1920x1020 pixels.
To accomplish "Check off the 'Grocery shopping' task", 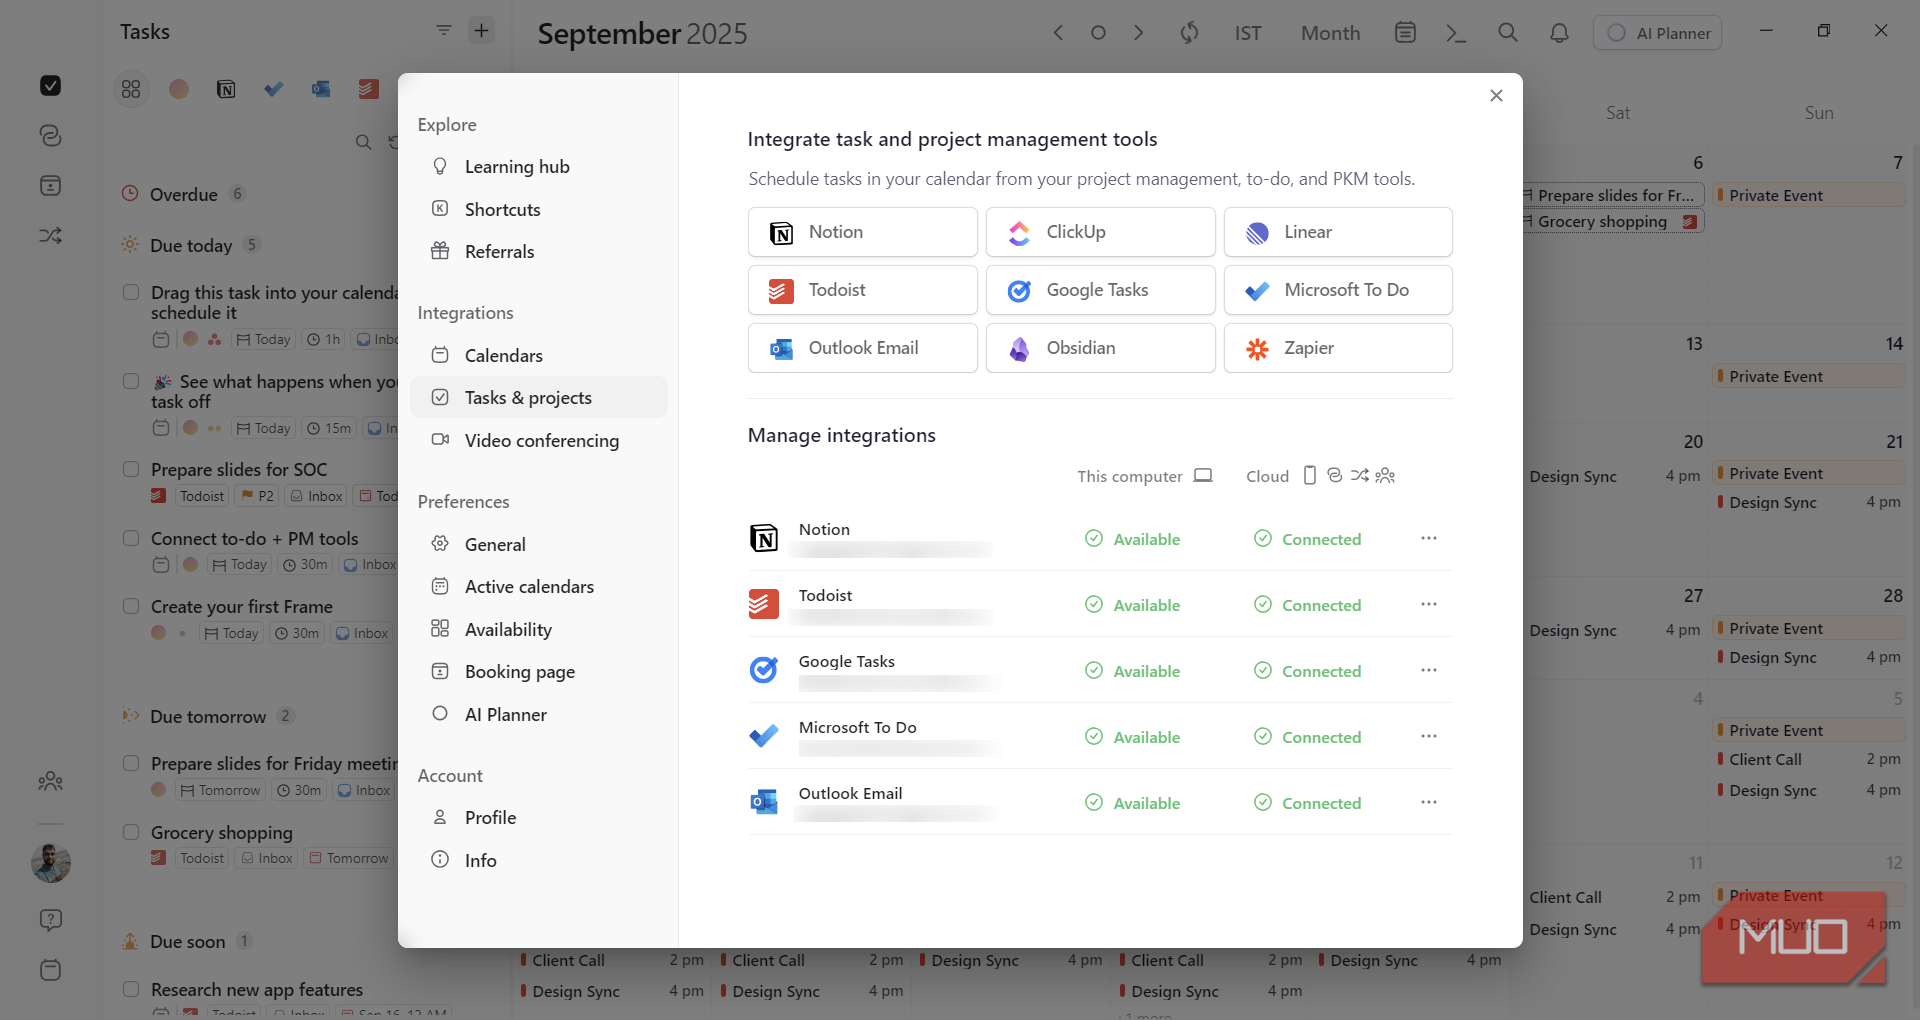I will pos(131,832).
